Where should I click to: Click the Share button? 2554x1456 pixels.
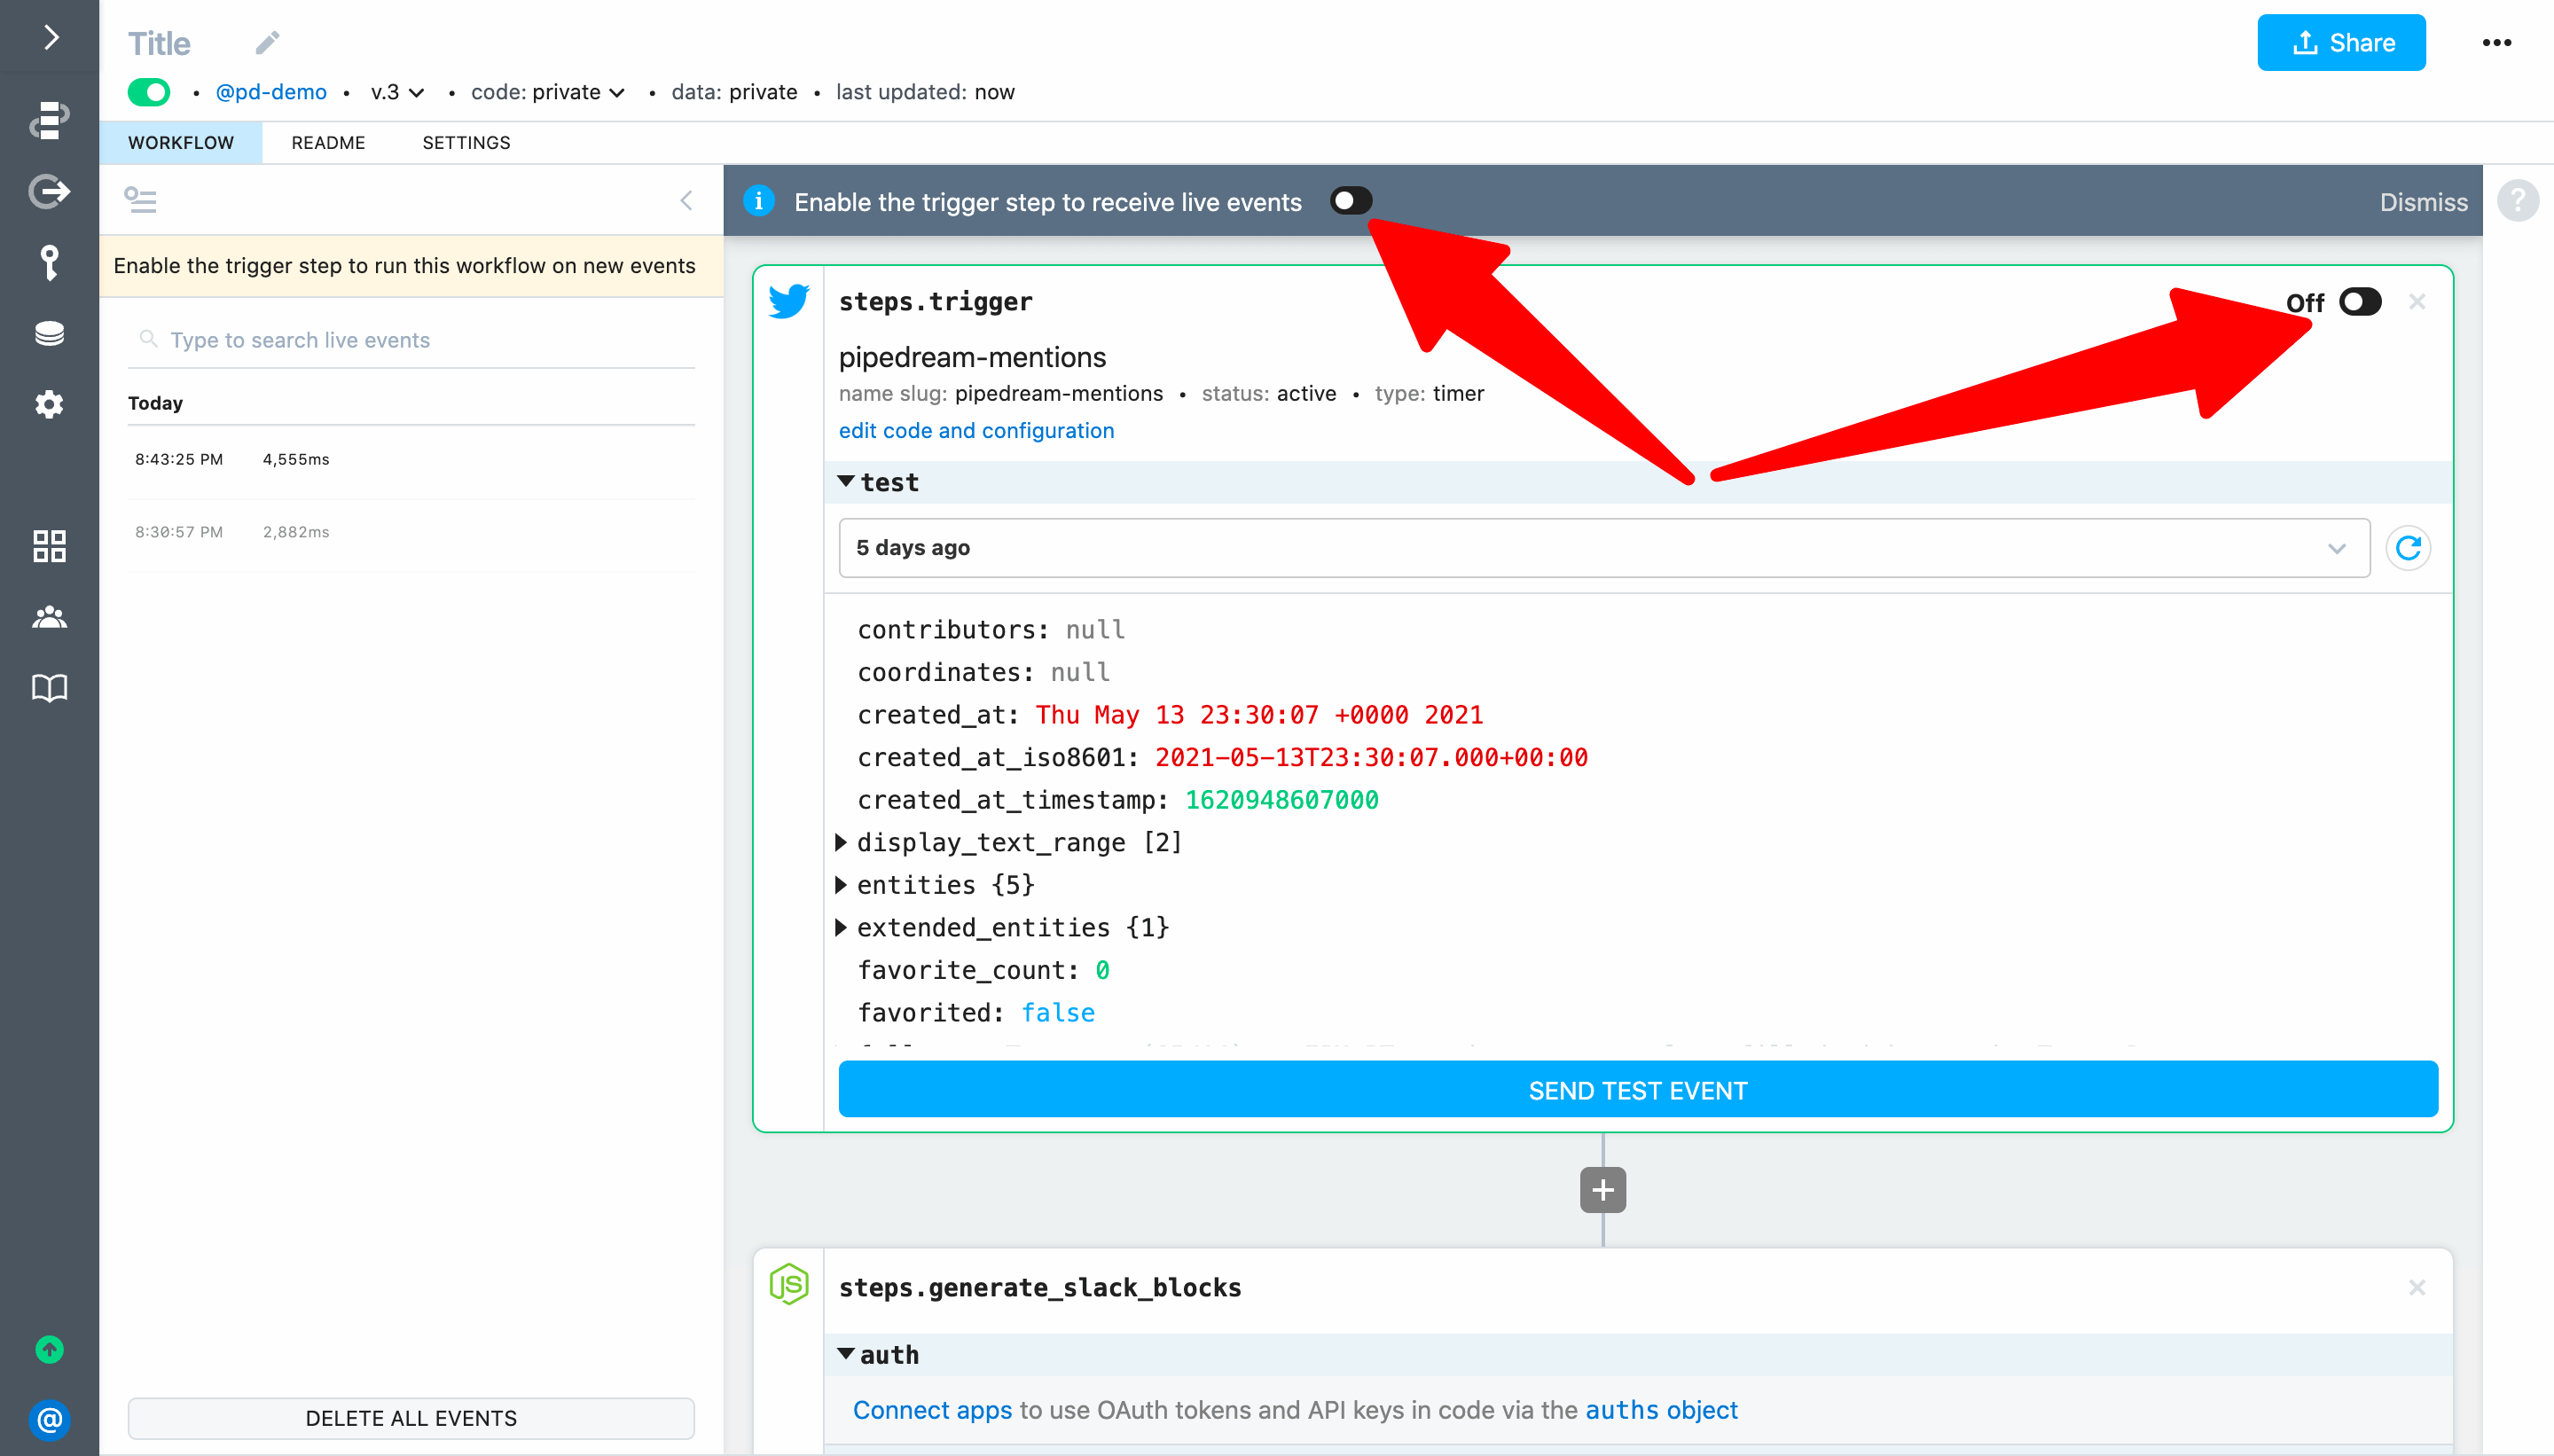[x=2340, y=43]
